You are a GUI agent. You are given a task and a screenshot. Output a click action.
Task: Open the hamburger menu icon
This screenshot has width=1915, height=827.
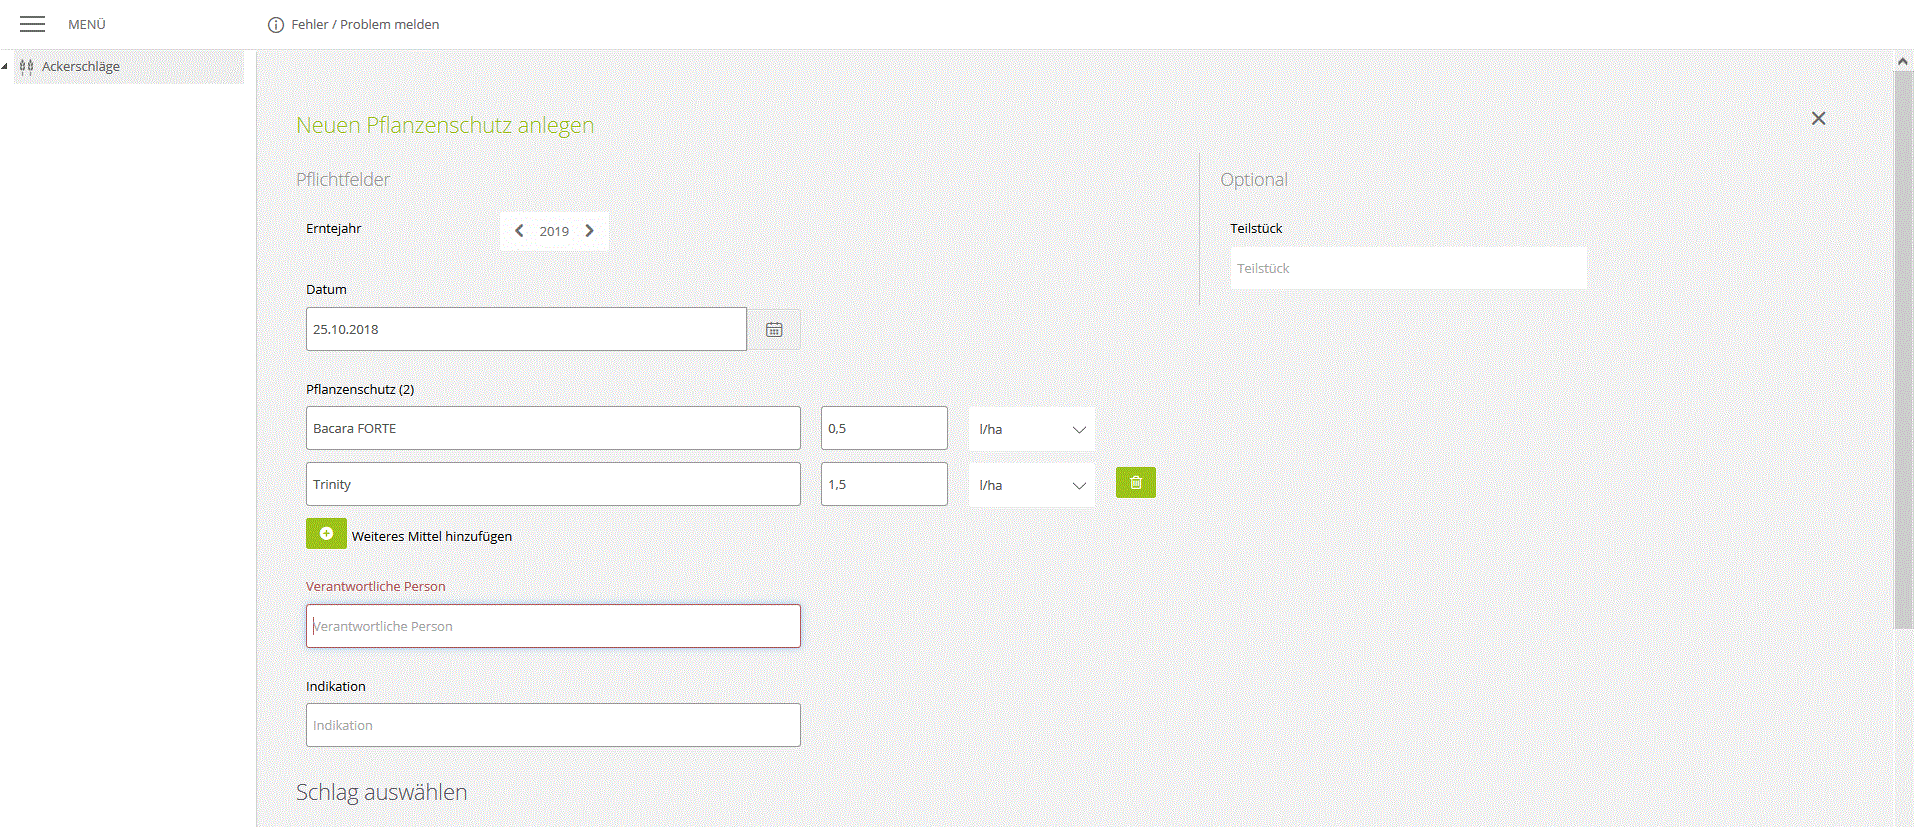33,24
